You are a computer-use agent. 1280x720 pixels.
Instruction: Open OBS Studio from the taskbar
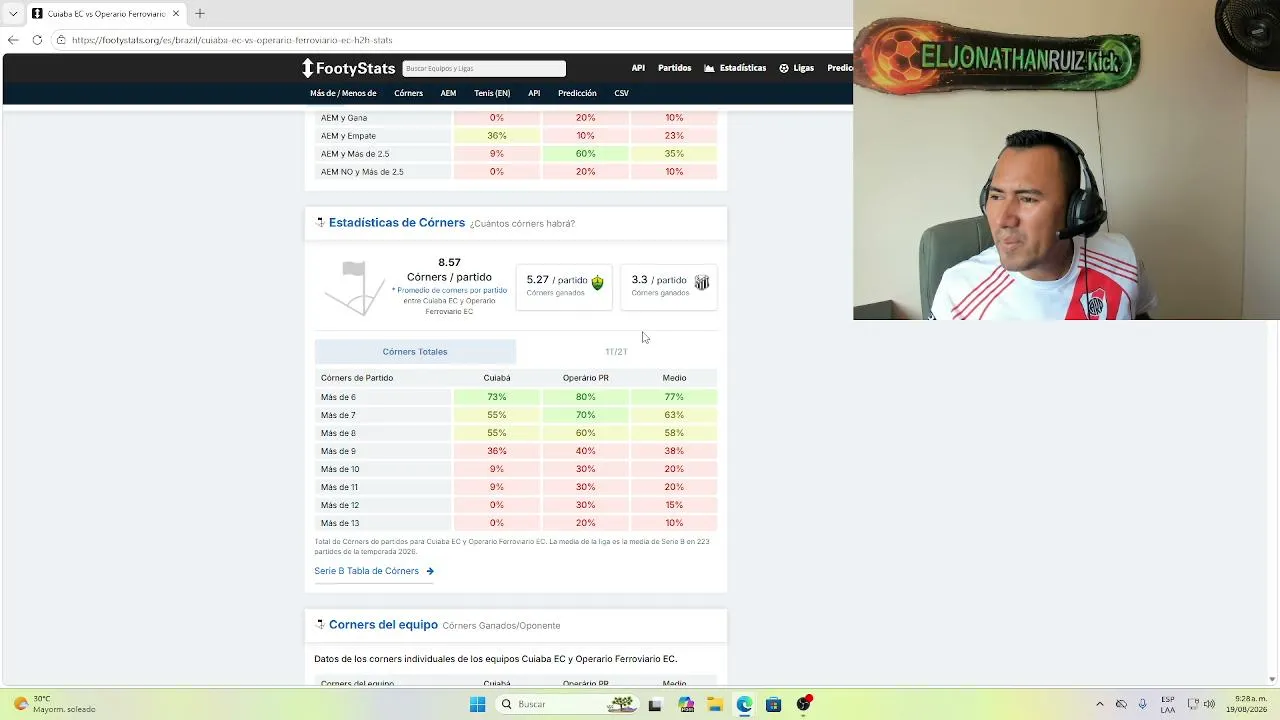click(803, 704)
